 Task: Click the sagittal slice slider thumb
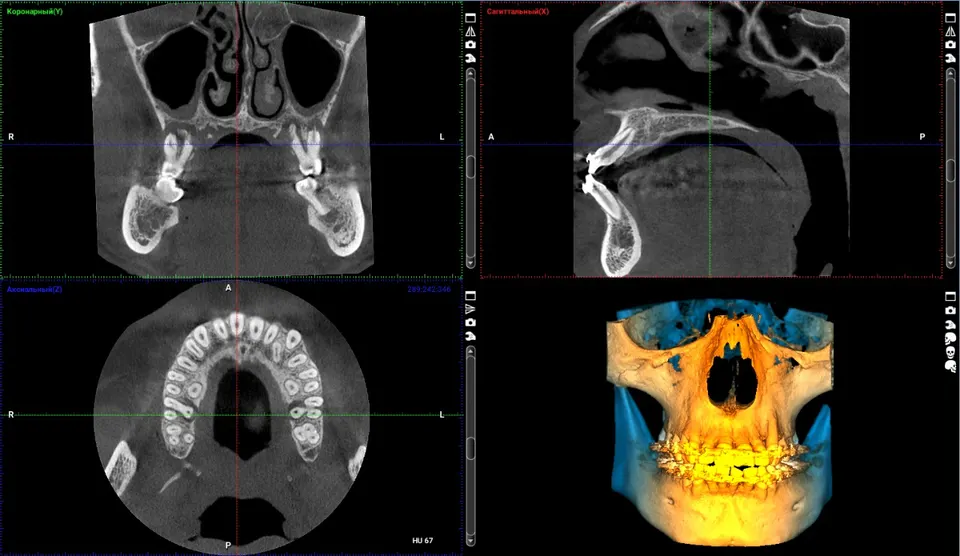tap(950, 170)
